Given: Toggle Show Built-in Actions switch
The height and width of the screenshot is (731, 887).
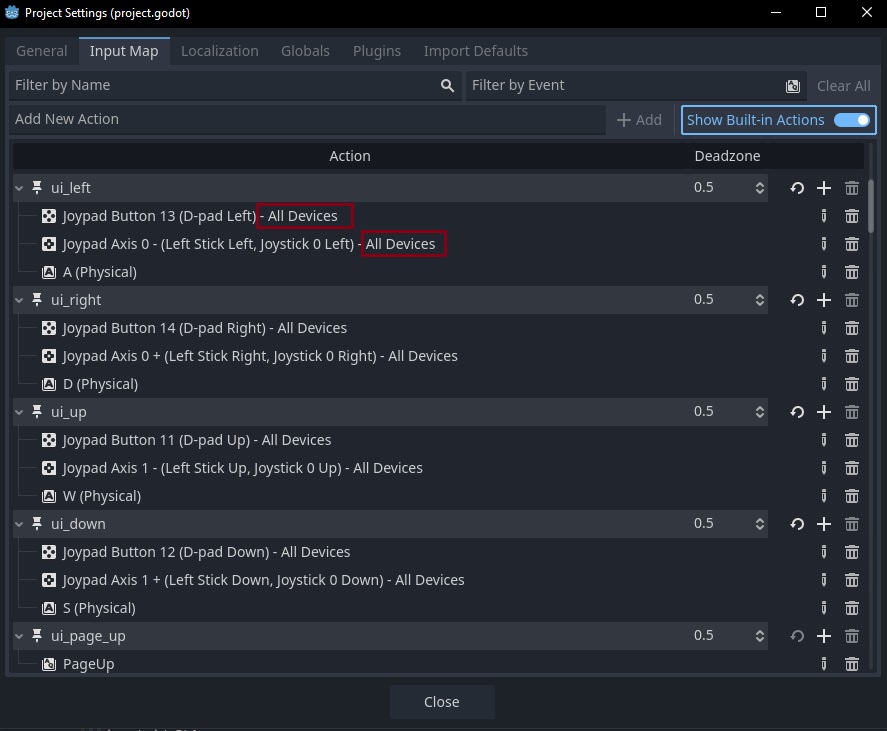Looking at the screenshot, I should 852,120.
